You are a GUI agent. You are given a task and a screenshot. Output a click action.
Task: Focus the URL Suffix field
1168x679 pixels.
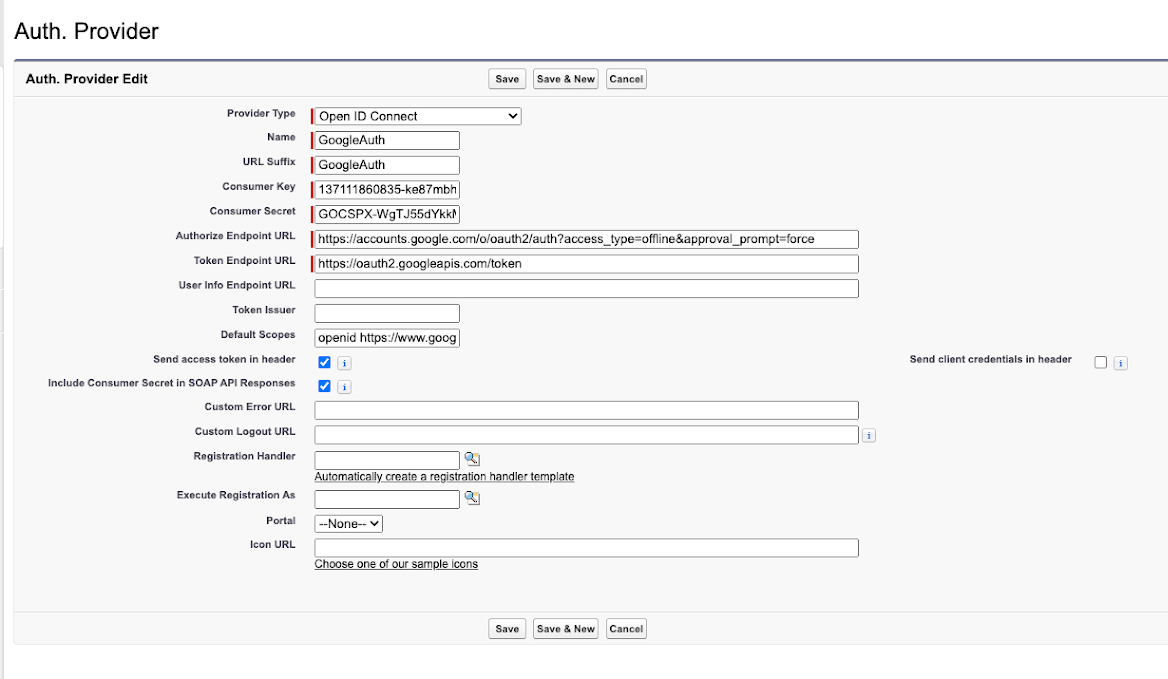[x=387, y=165]
